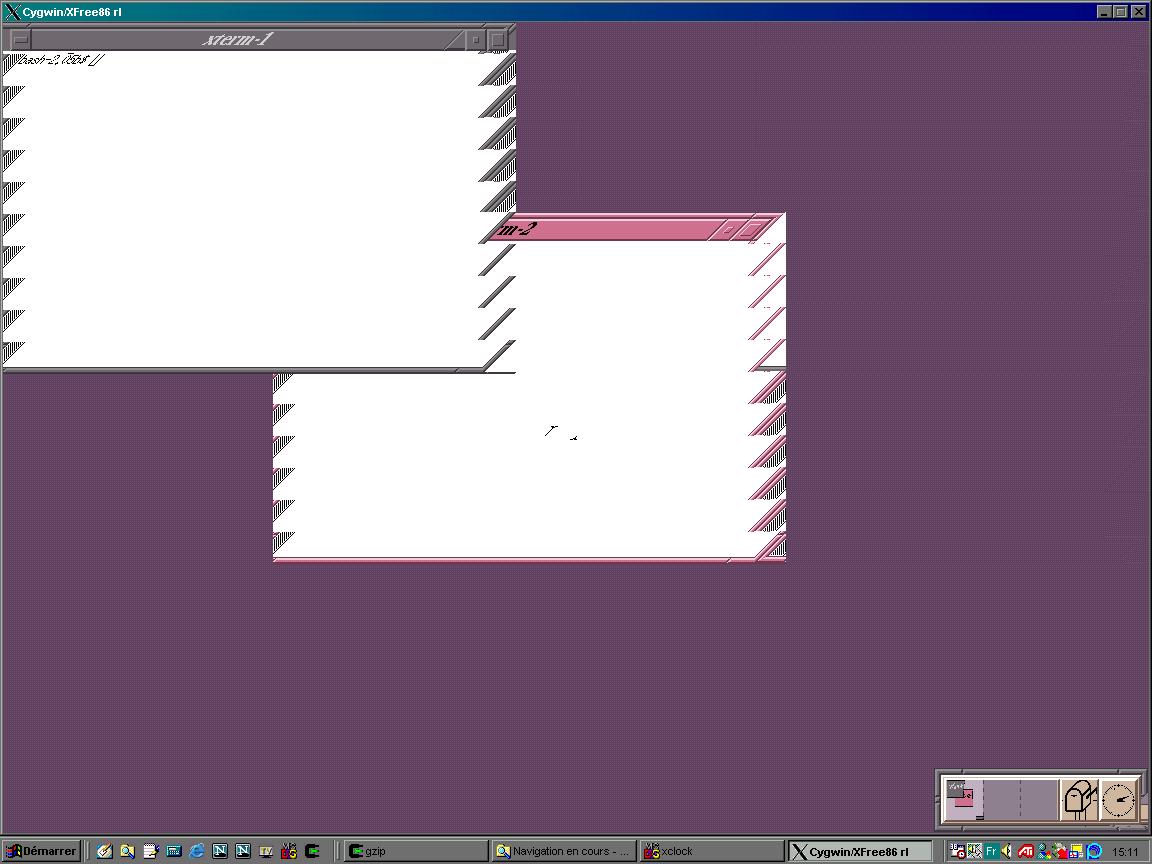
Task: Click the Fr language indicator in system tray
Action: [x=991, y=851]
